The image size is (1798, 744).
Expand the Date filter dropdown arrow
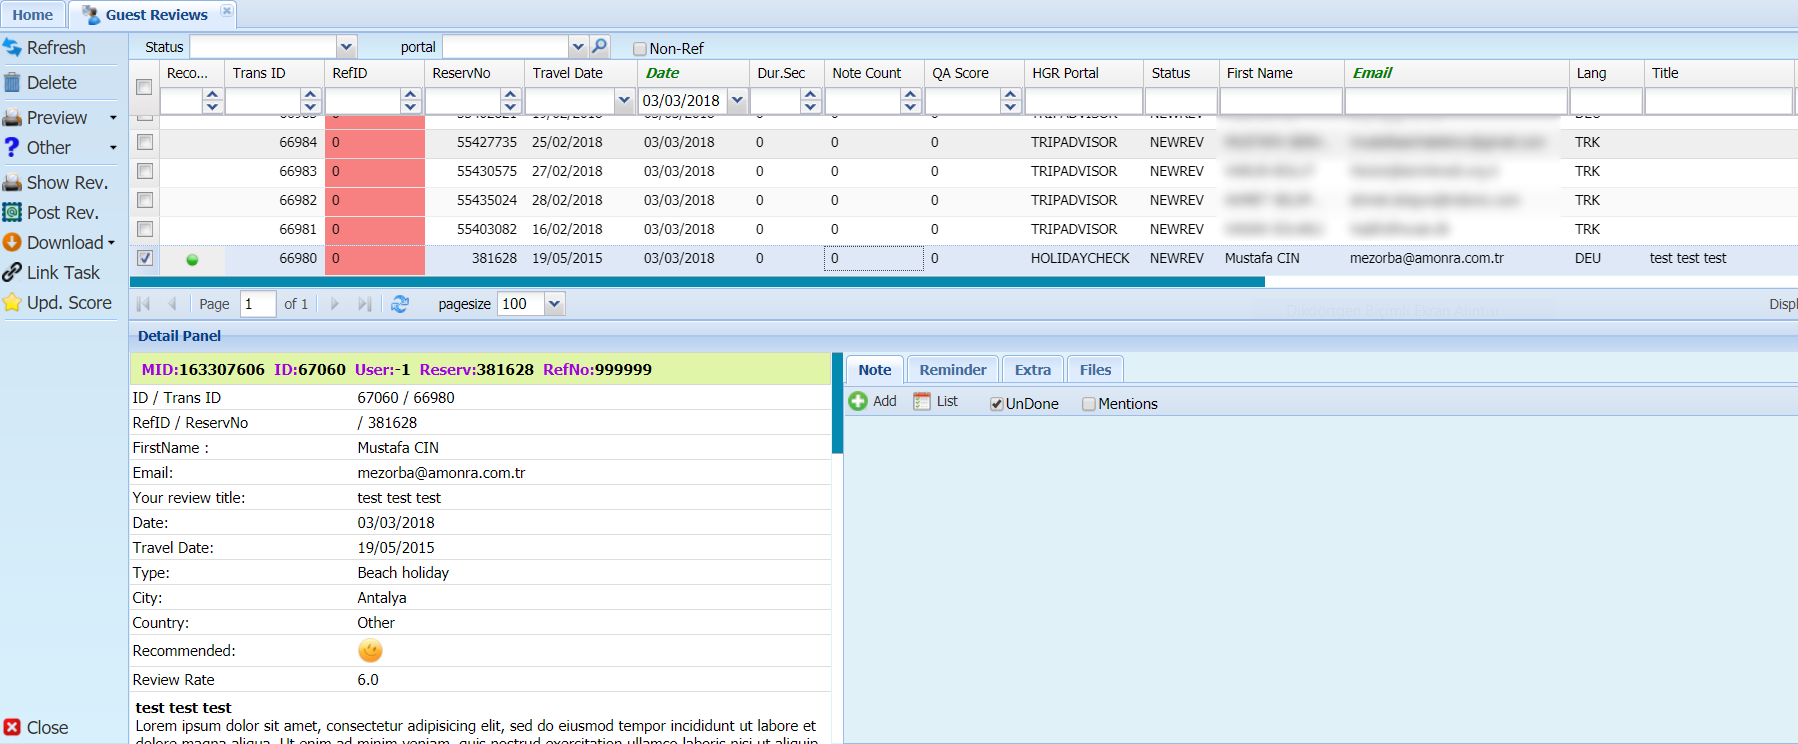737,100
